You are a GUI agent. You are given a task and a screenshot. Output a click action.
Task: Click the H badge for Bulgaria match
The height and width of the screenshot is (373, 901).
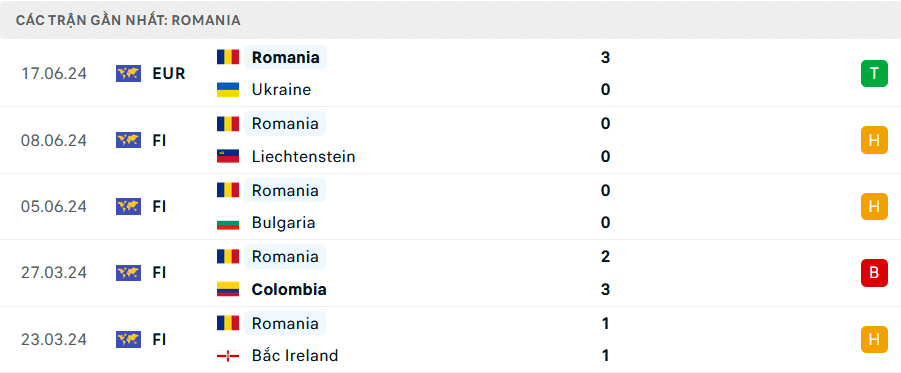point(874,206)
